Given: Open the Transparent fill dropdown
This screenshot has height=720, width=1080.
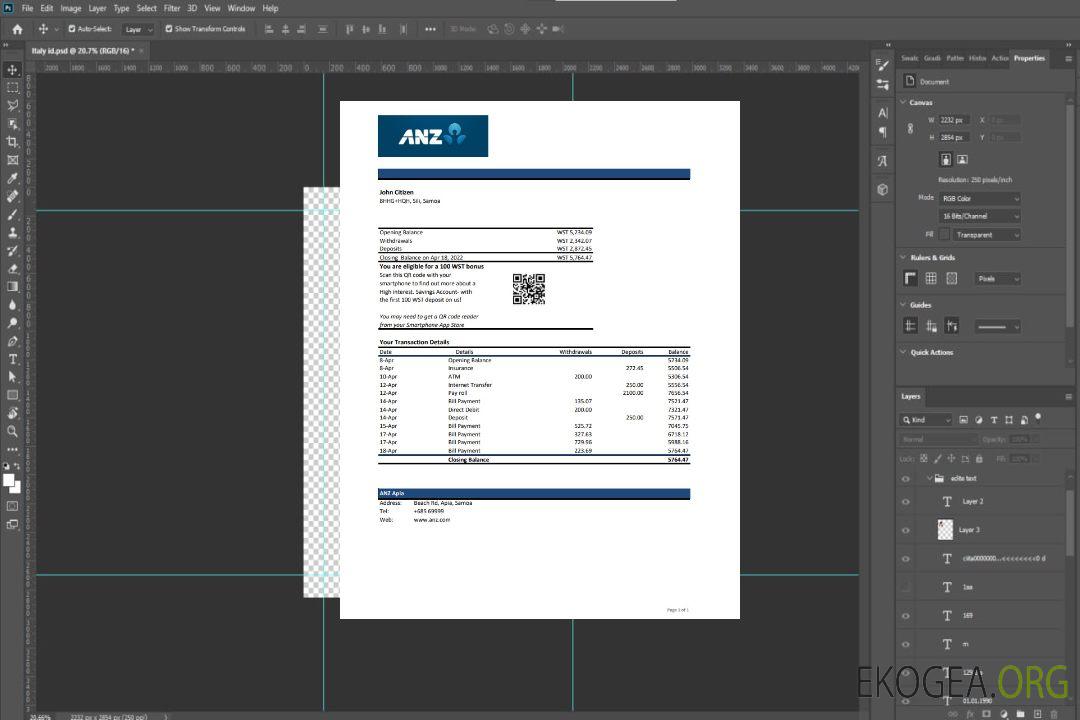Looking at the screenshot, I should 986,235.
